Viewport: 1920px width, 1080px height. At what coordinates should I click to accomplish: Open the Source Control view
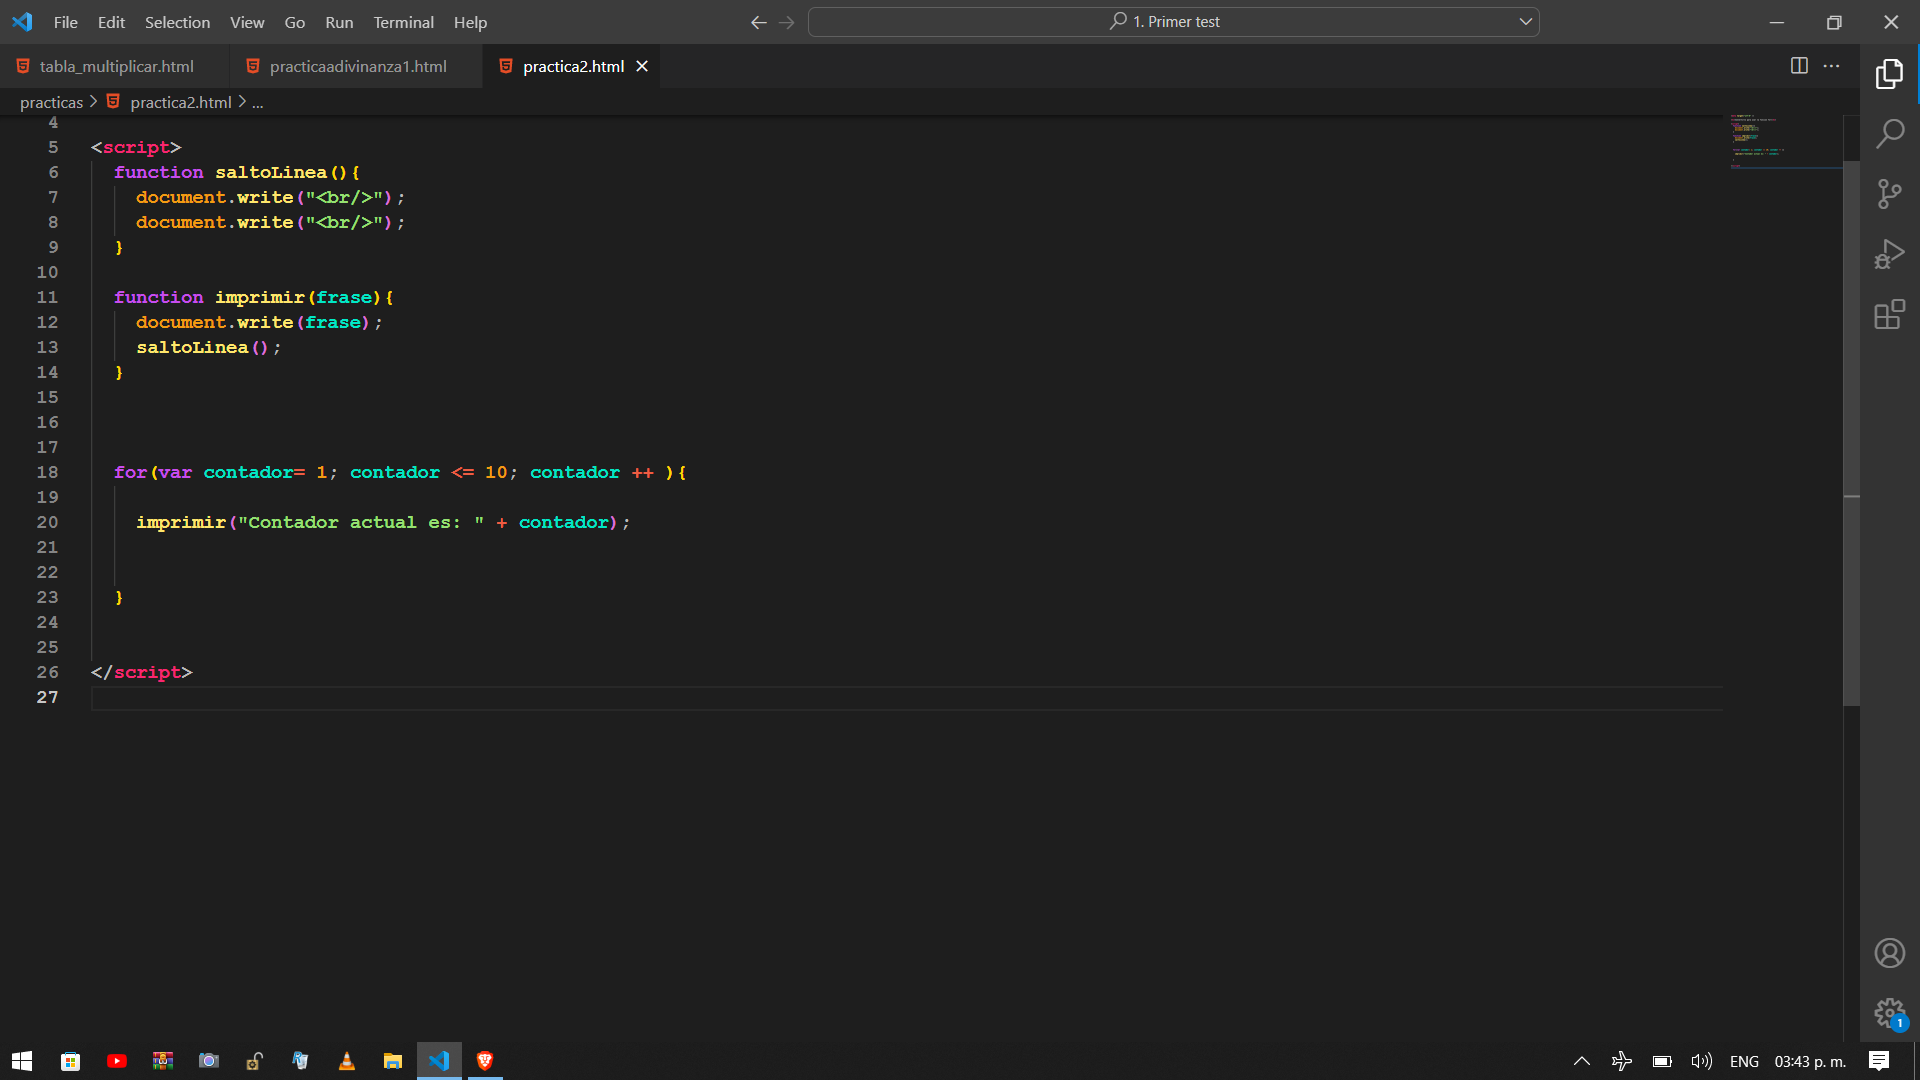tap(1889, 194)
